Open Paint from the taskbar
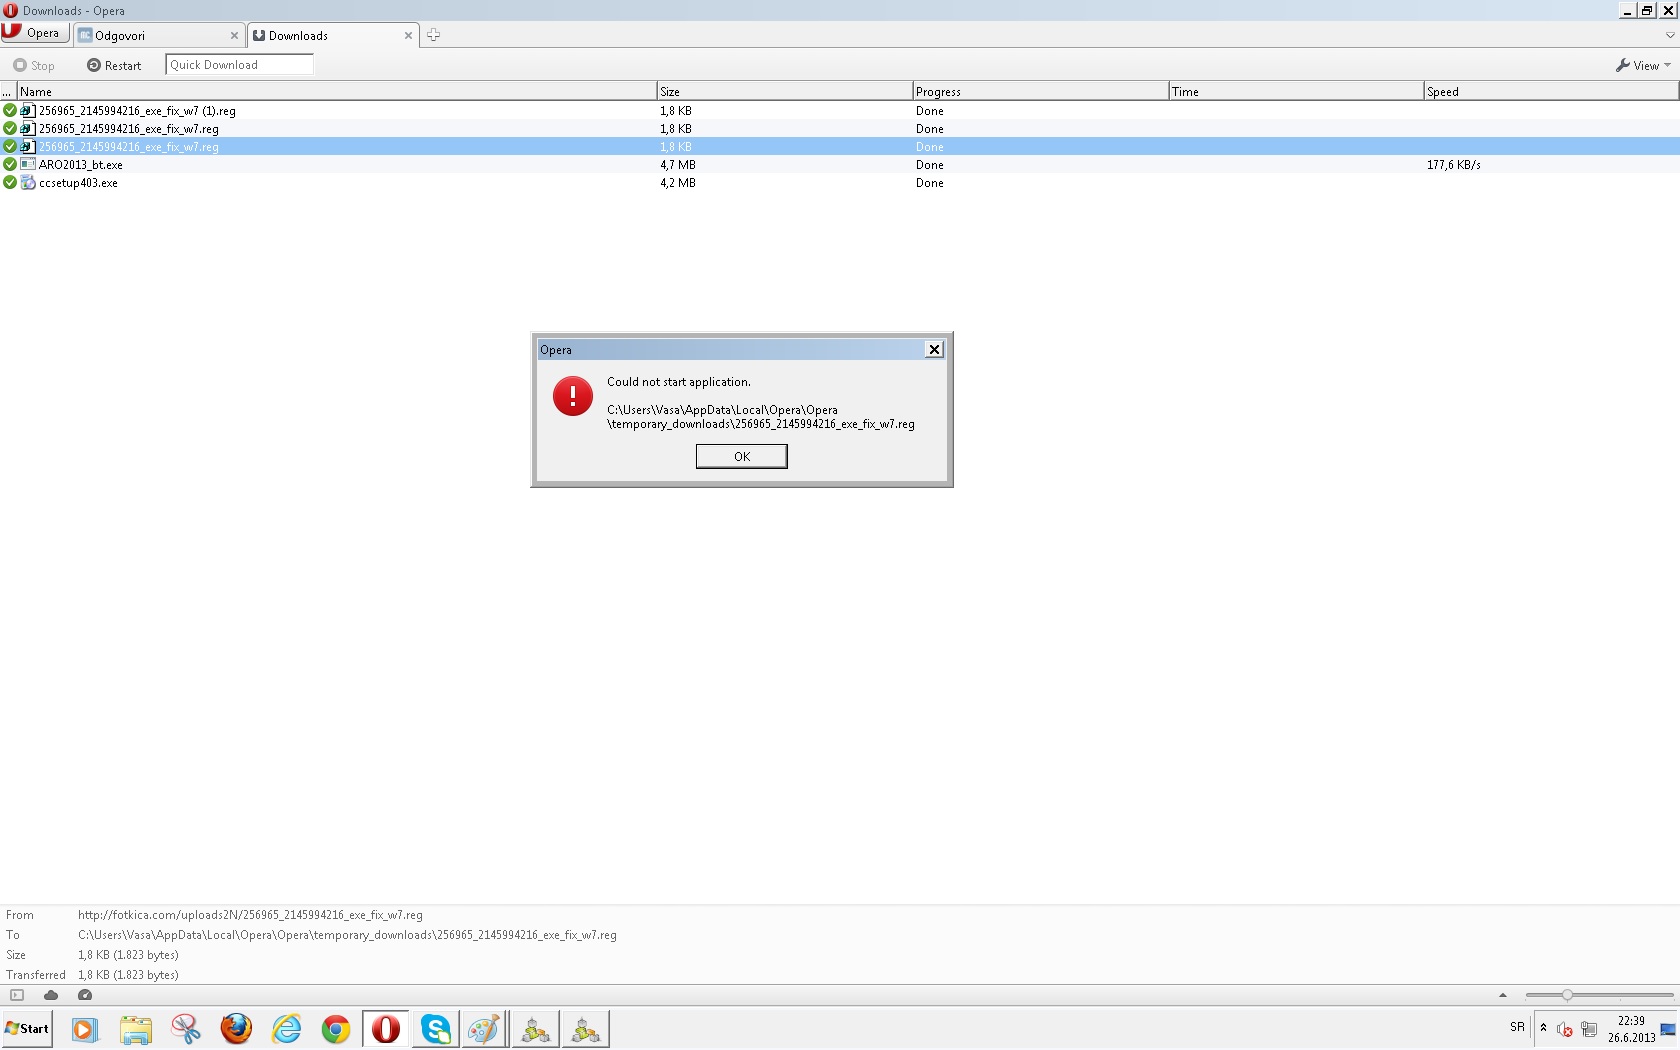The height and width of the screenshot is (1050, 1680). (x=485, y=1029)
